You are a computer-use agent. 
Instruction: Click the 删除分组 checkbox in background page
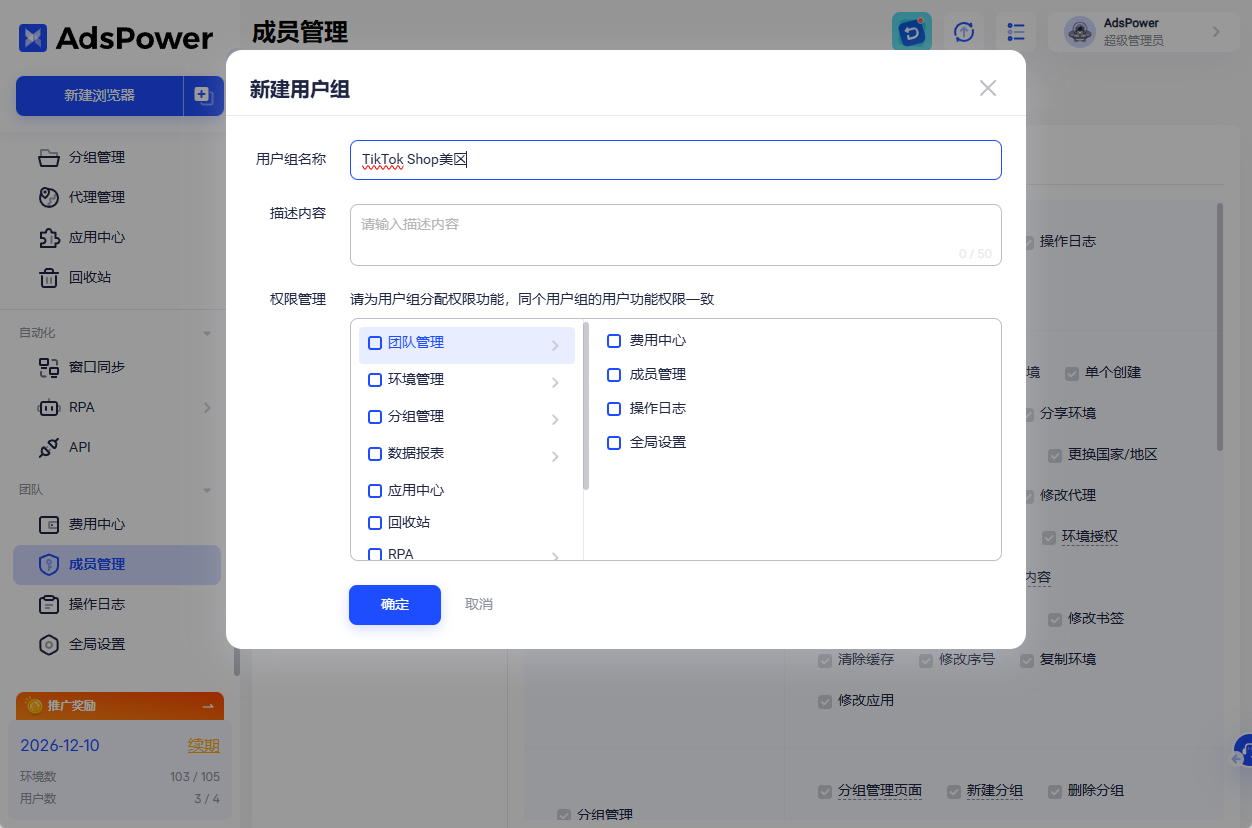(1055, 791)
